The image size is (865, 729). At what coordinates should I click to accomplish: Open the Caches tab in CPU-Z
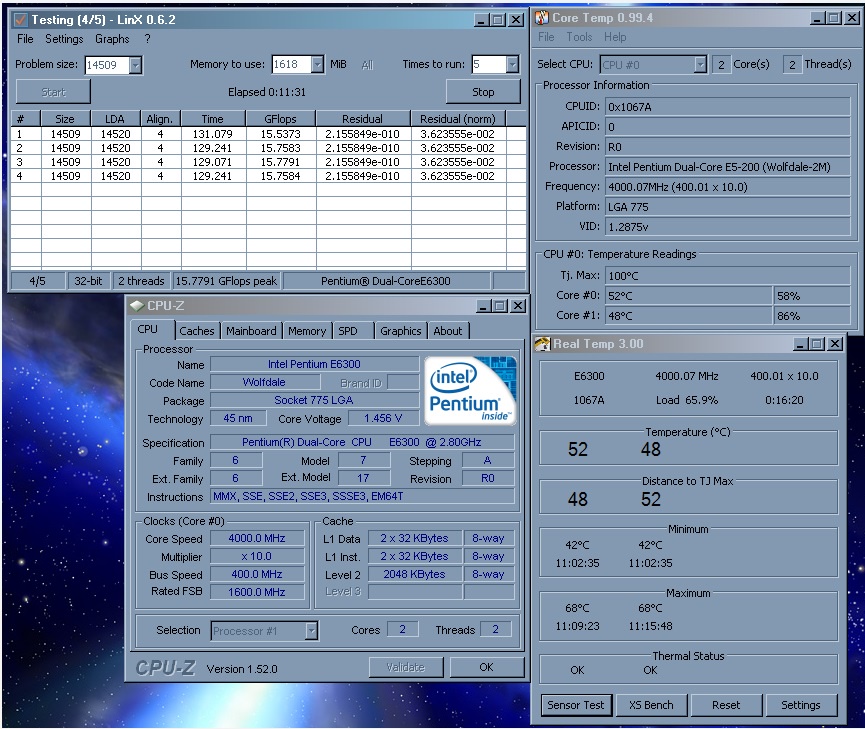click(197, 331)
